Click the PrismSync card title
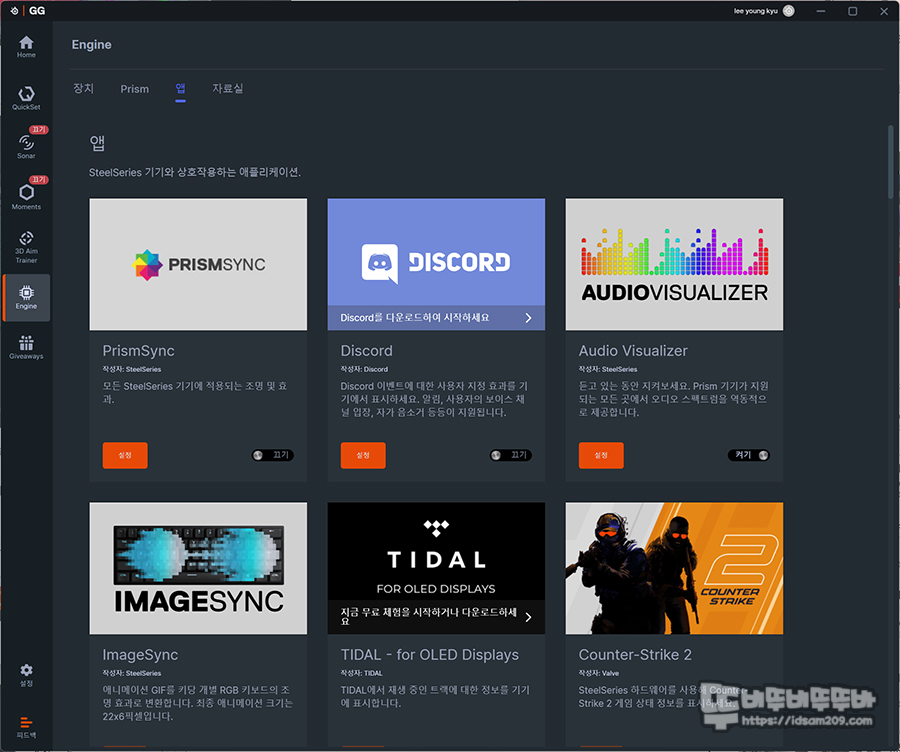 click(x=138, y=351)
